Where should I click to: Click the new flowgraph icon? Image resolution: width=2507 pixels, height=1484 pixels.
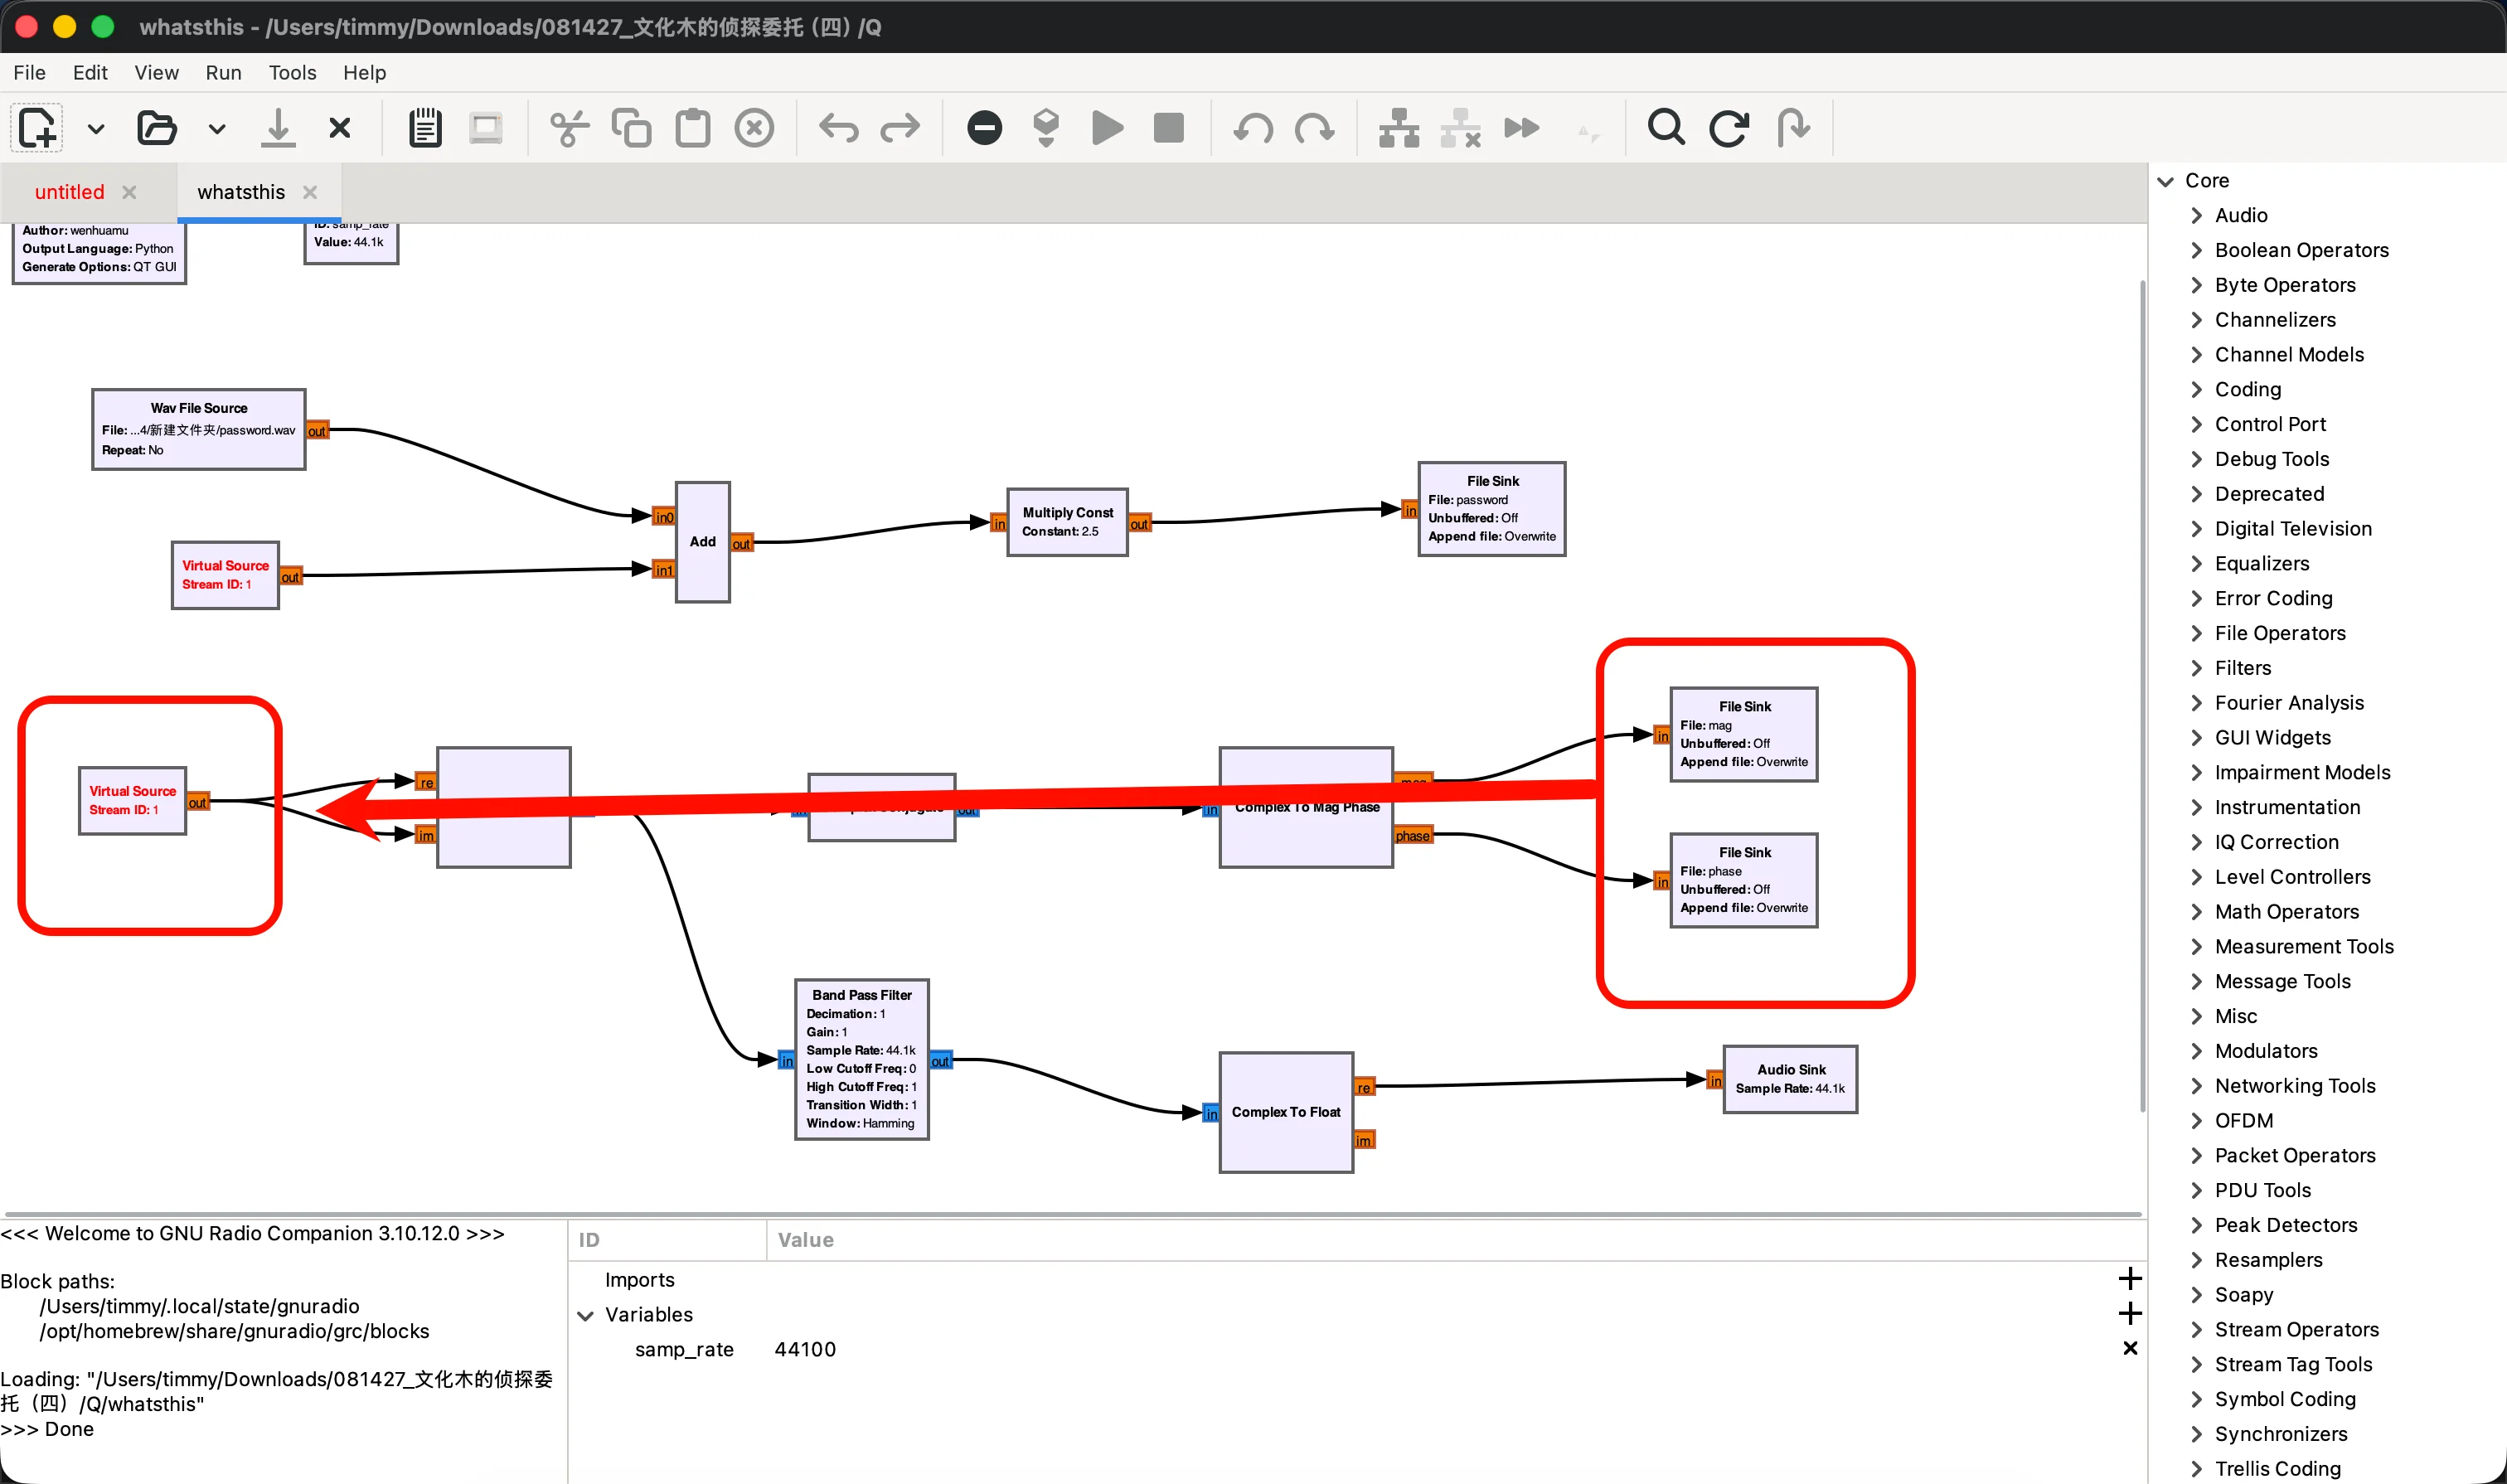point(38,128)
